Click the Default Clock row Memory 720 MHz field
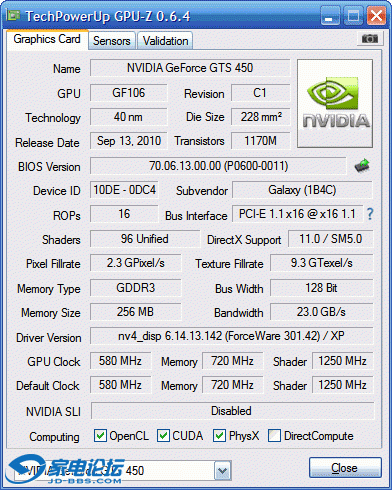 pos(232,385)
